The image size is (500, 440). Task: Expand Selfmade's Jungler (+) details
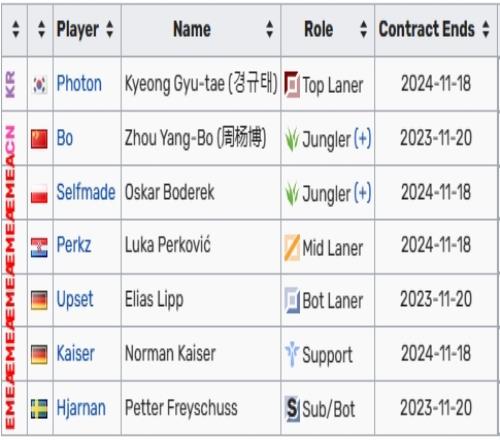click(362, 193)
